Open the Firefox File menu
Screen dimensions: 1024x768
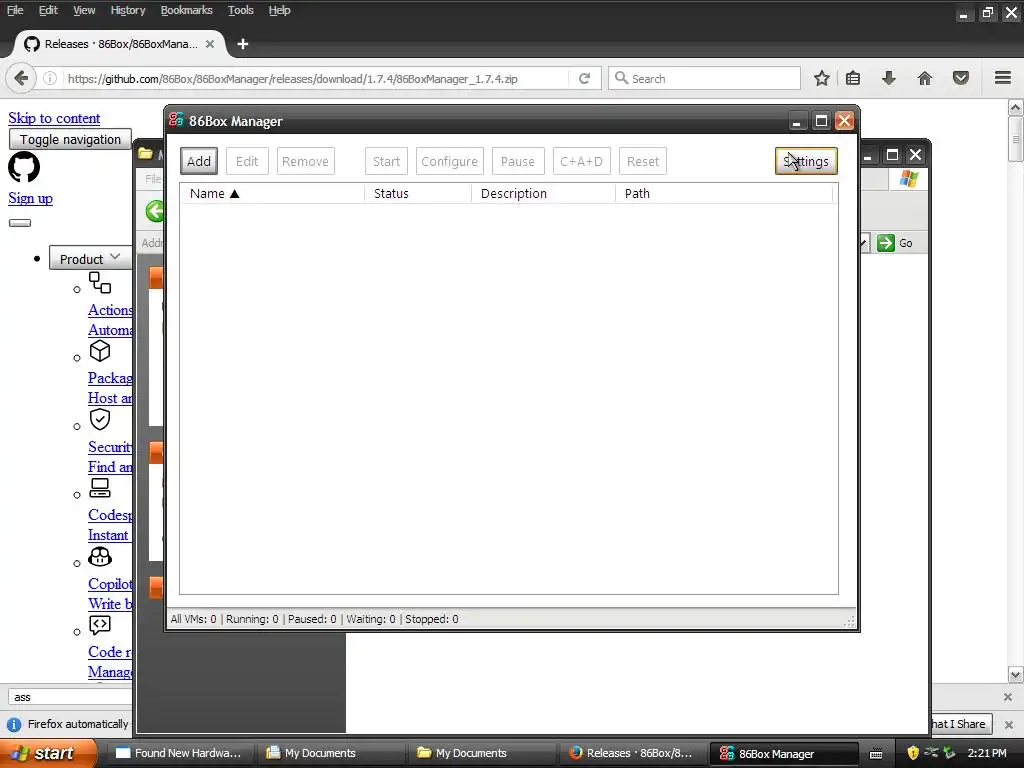[x=15, y=10]
